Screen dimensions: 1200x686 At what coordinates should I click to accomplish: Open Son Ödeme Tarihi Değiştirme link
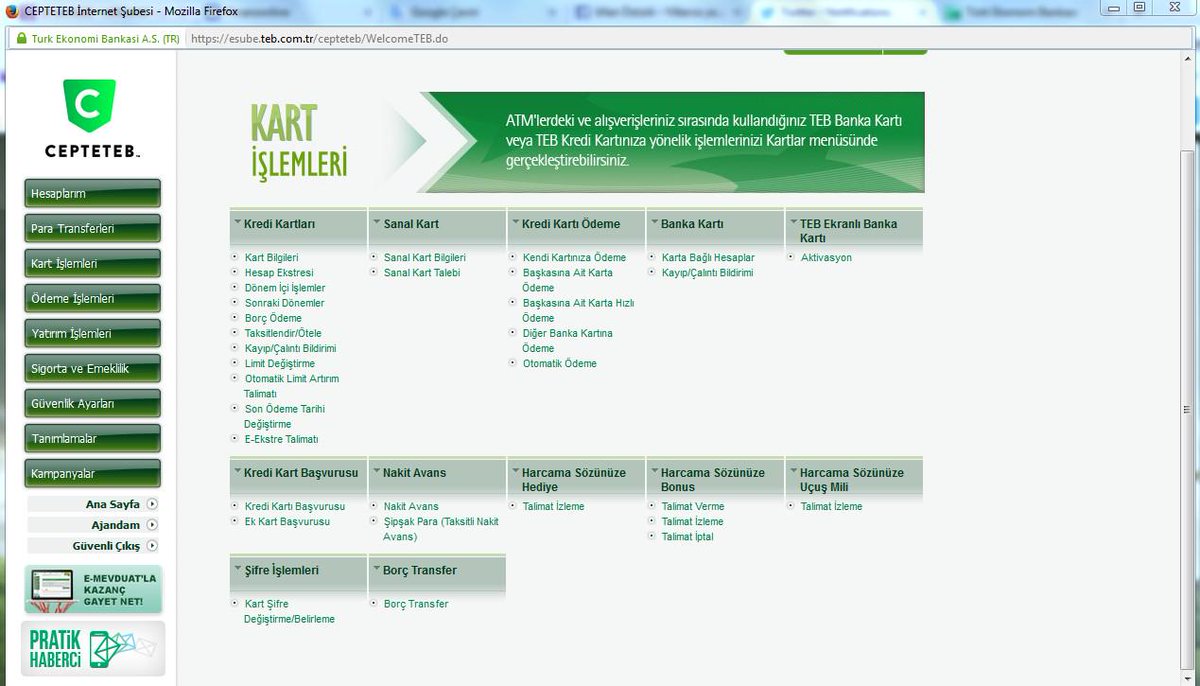point(284,416)
